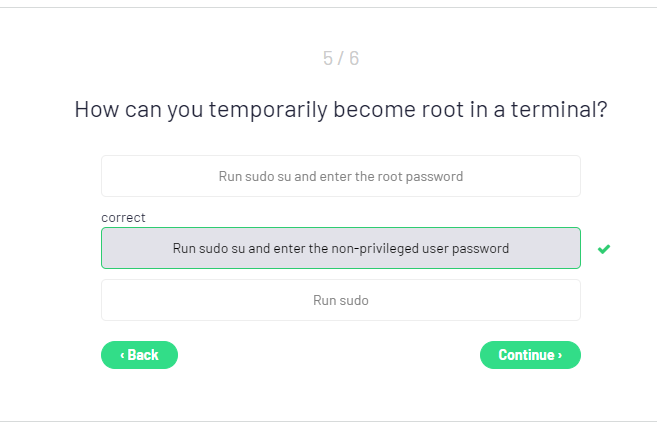Click the highlighted correct answer box
Viewport: 657px width, 437px height.
(x=340, y=248)
